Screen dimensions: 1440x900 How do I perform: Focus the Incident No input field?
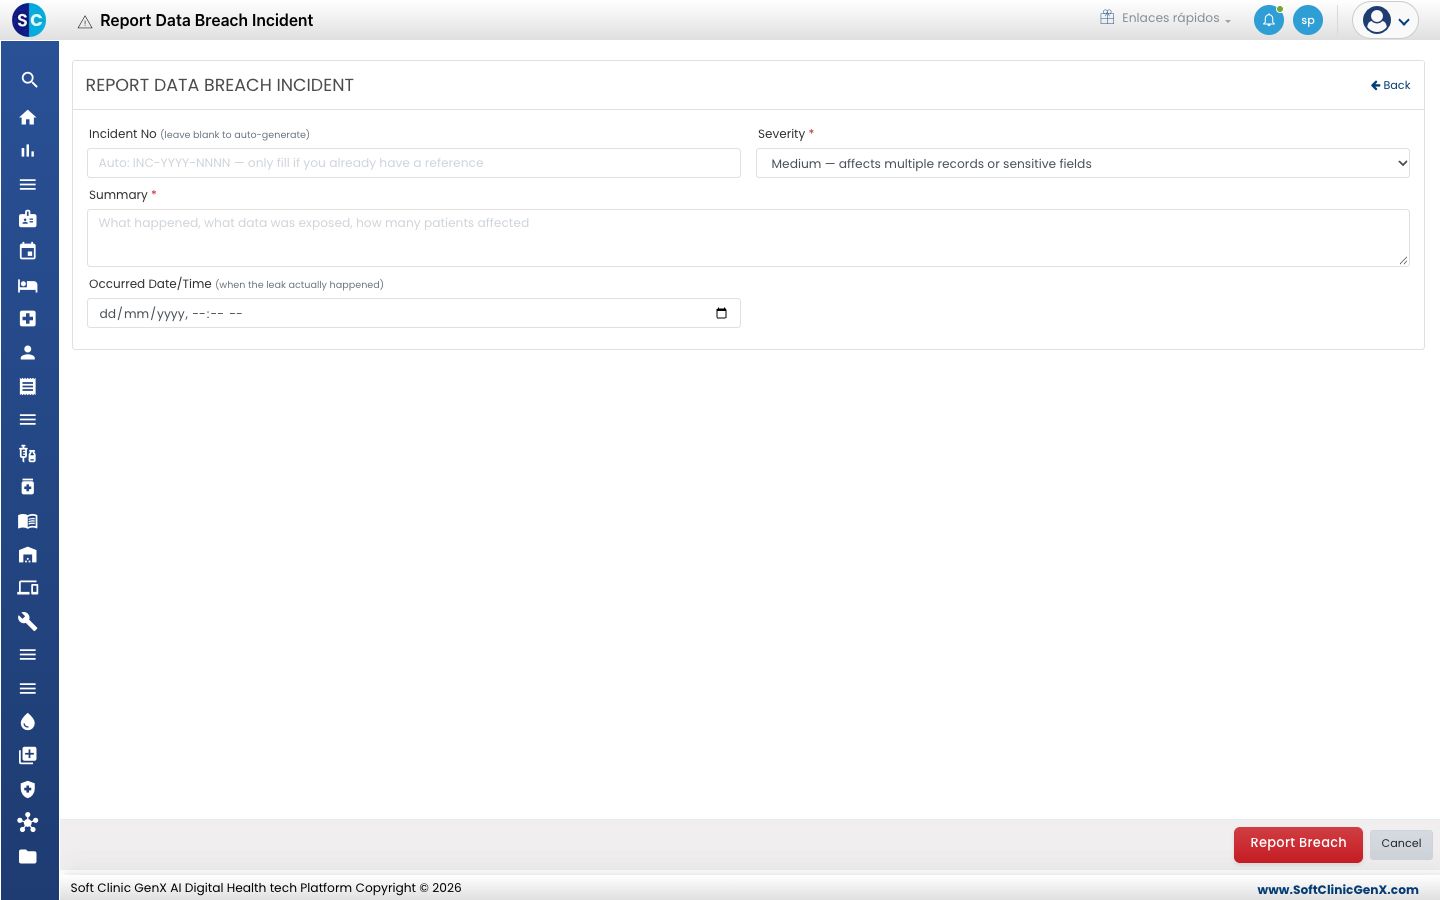414,163
